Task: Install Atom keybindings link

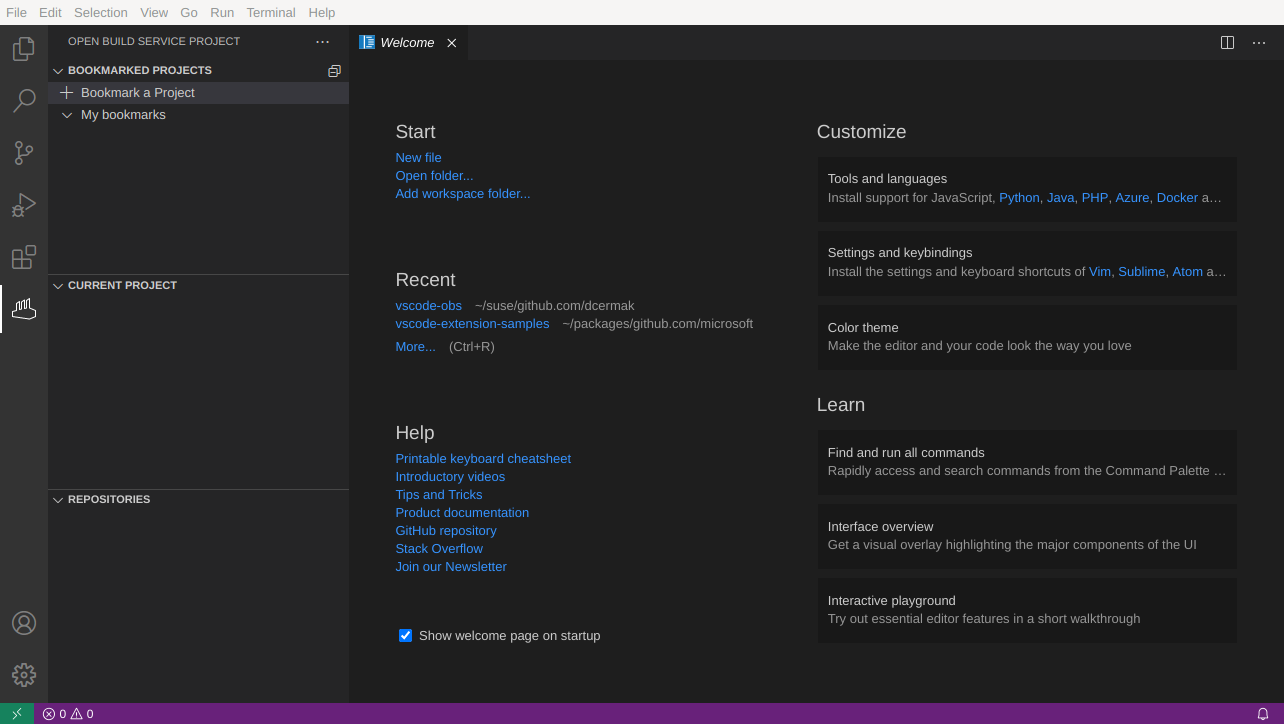Action: 1187,272
